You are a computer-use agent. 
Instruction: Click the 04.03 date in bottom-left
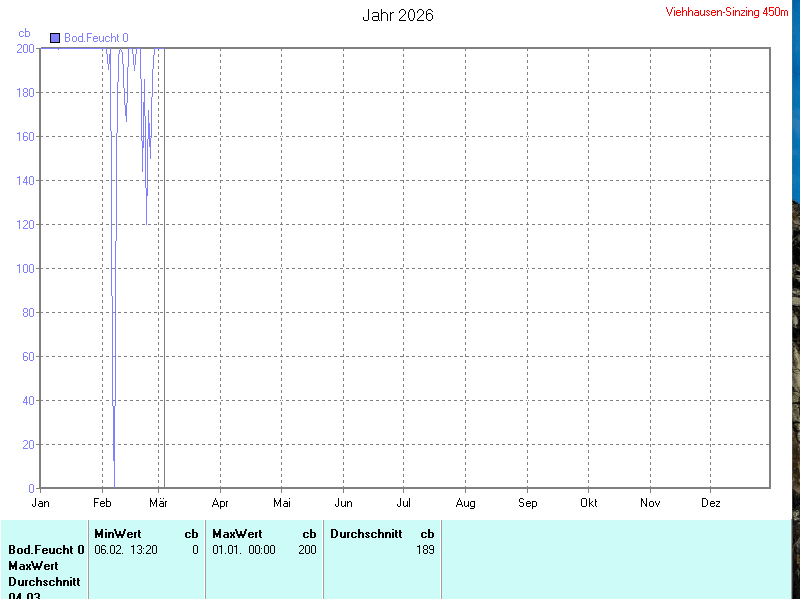[x=25, y=594]
